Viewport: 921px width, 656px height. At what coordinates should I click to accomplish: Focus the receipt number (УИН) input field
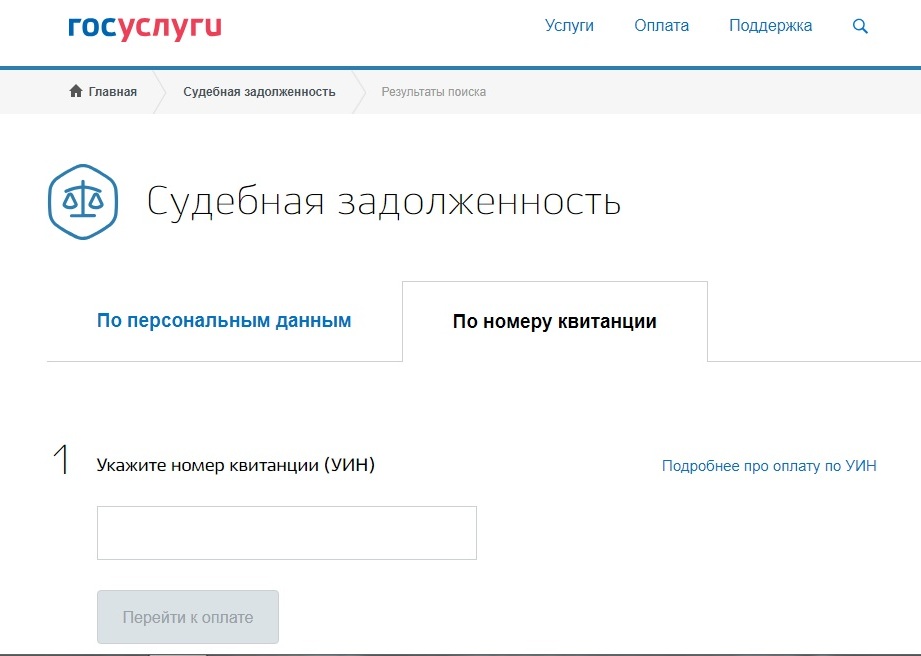[x=286, y=533]
